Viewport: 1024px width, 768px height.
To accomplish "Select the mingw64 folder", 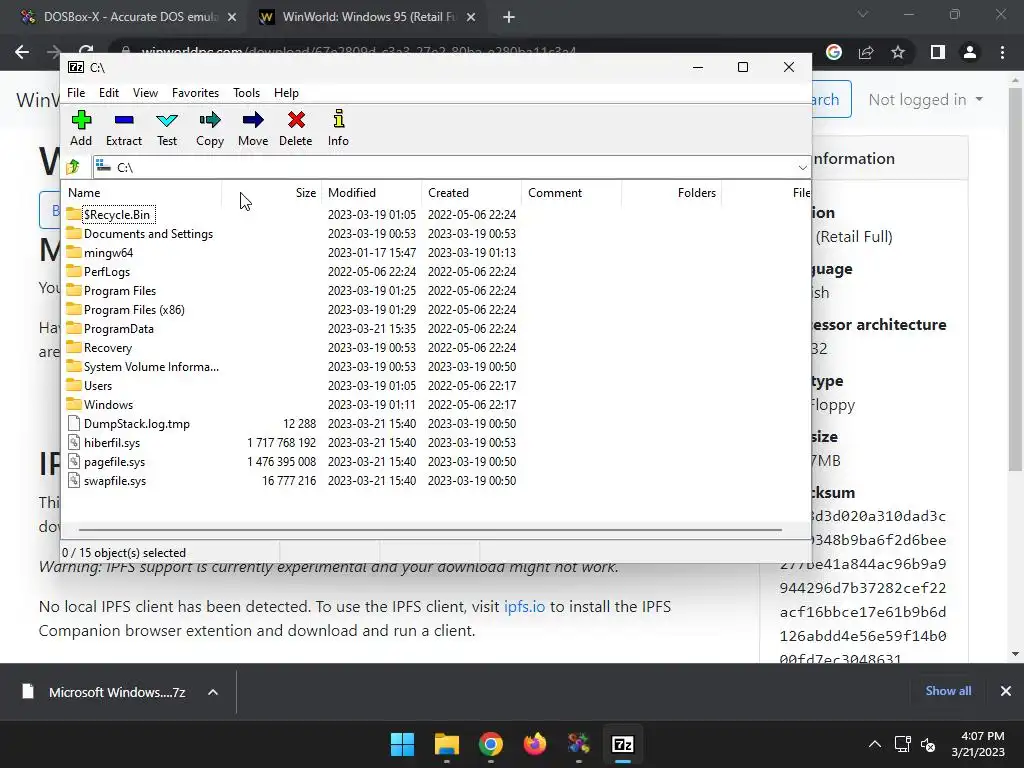I will pos(108,253).
